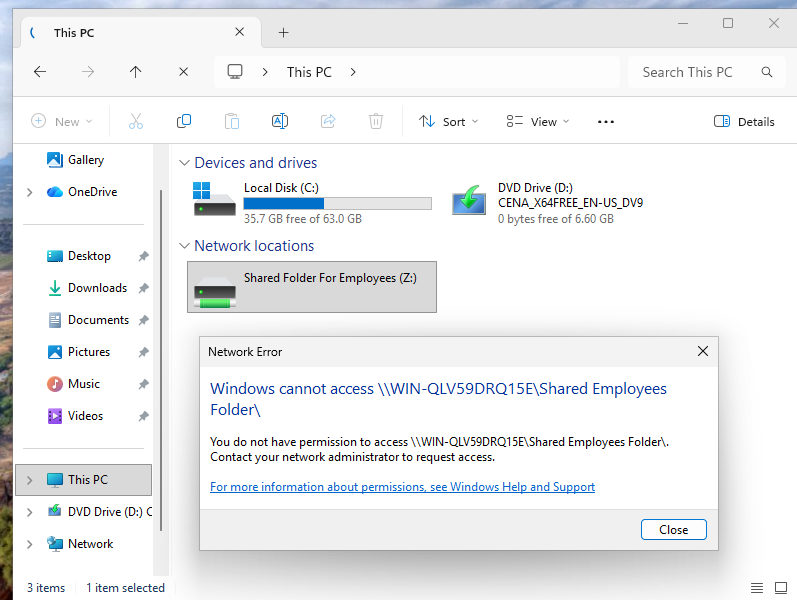Click the Rename icon in toolbar
The image size is (797, 600).
point(280,121)
